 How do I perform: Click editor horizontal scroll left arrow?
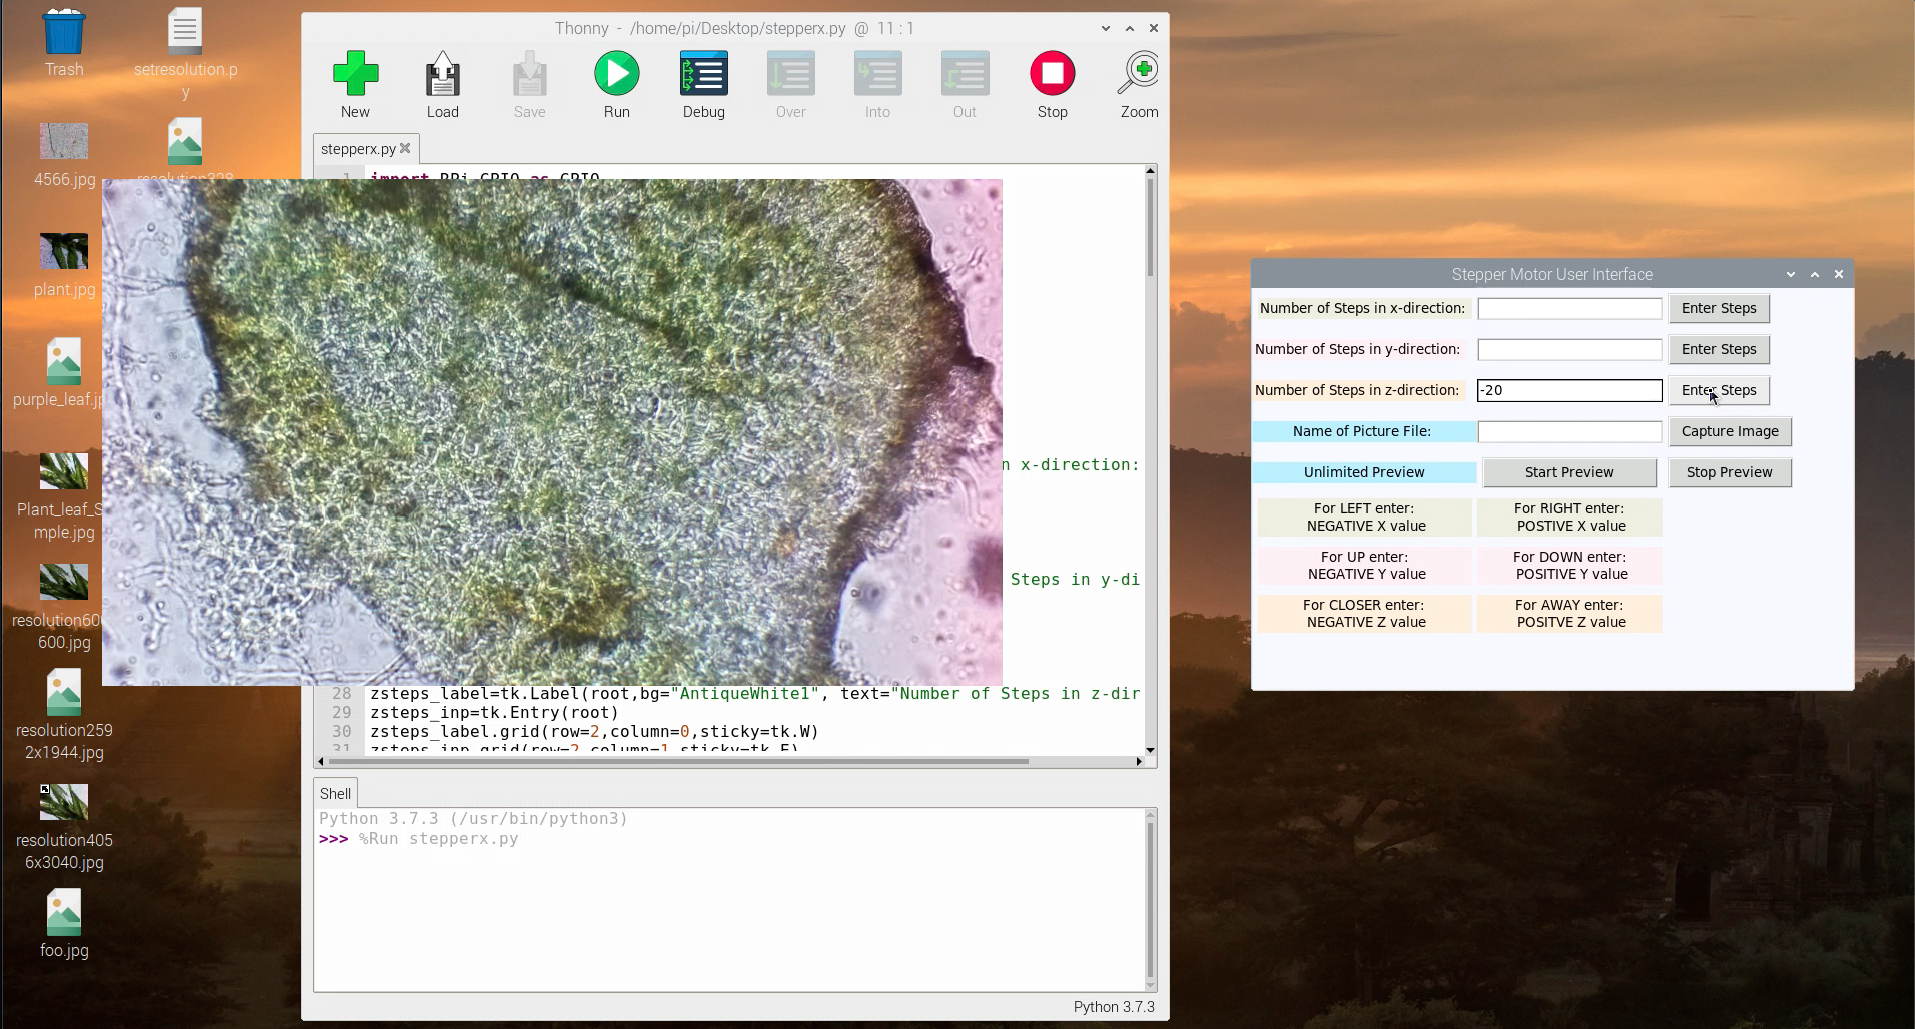tap(320, 761)
